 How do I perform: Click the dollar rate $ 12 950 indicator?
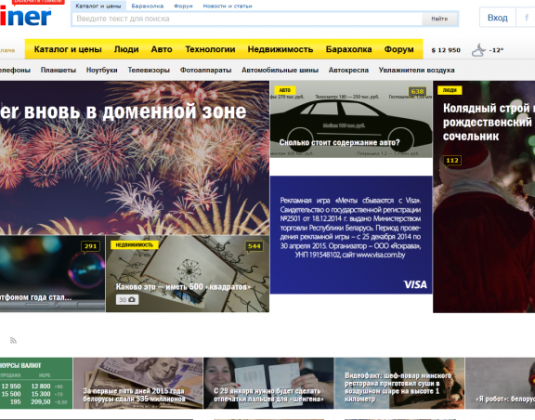pos(446,50)
